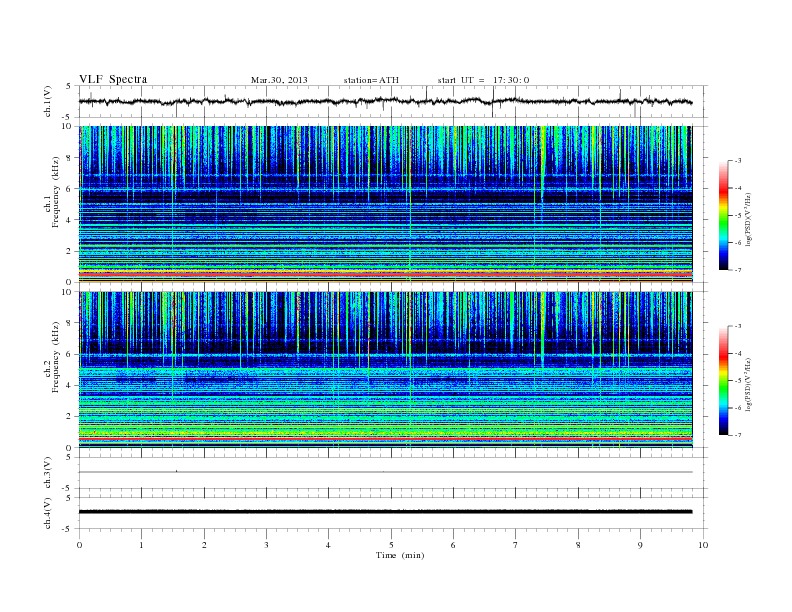Click the "7" tick label on time axis
This screenshot has height=612, width=792.
(x=516, y=545)
